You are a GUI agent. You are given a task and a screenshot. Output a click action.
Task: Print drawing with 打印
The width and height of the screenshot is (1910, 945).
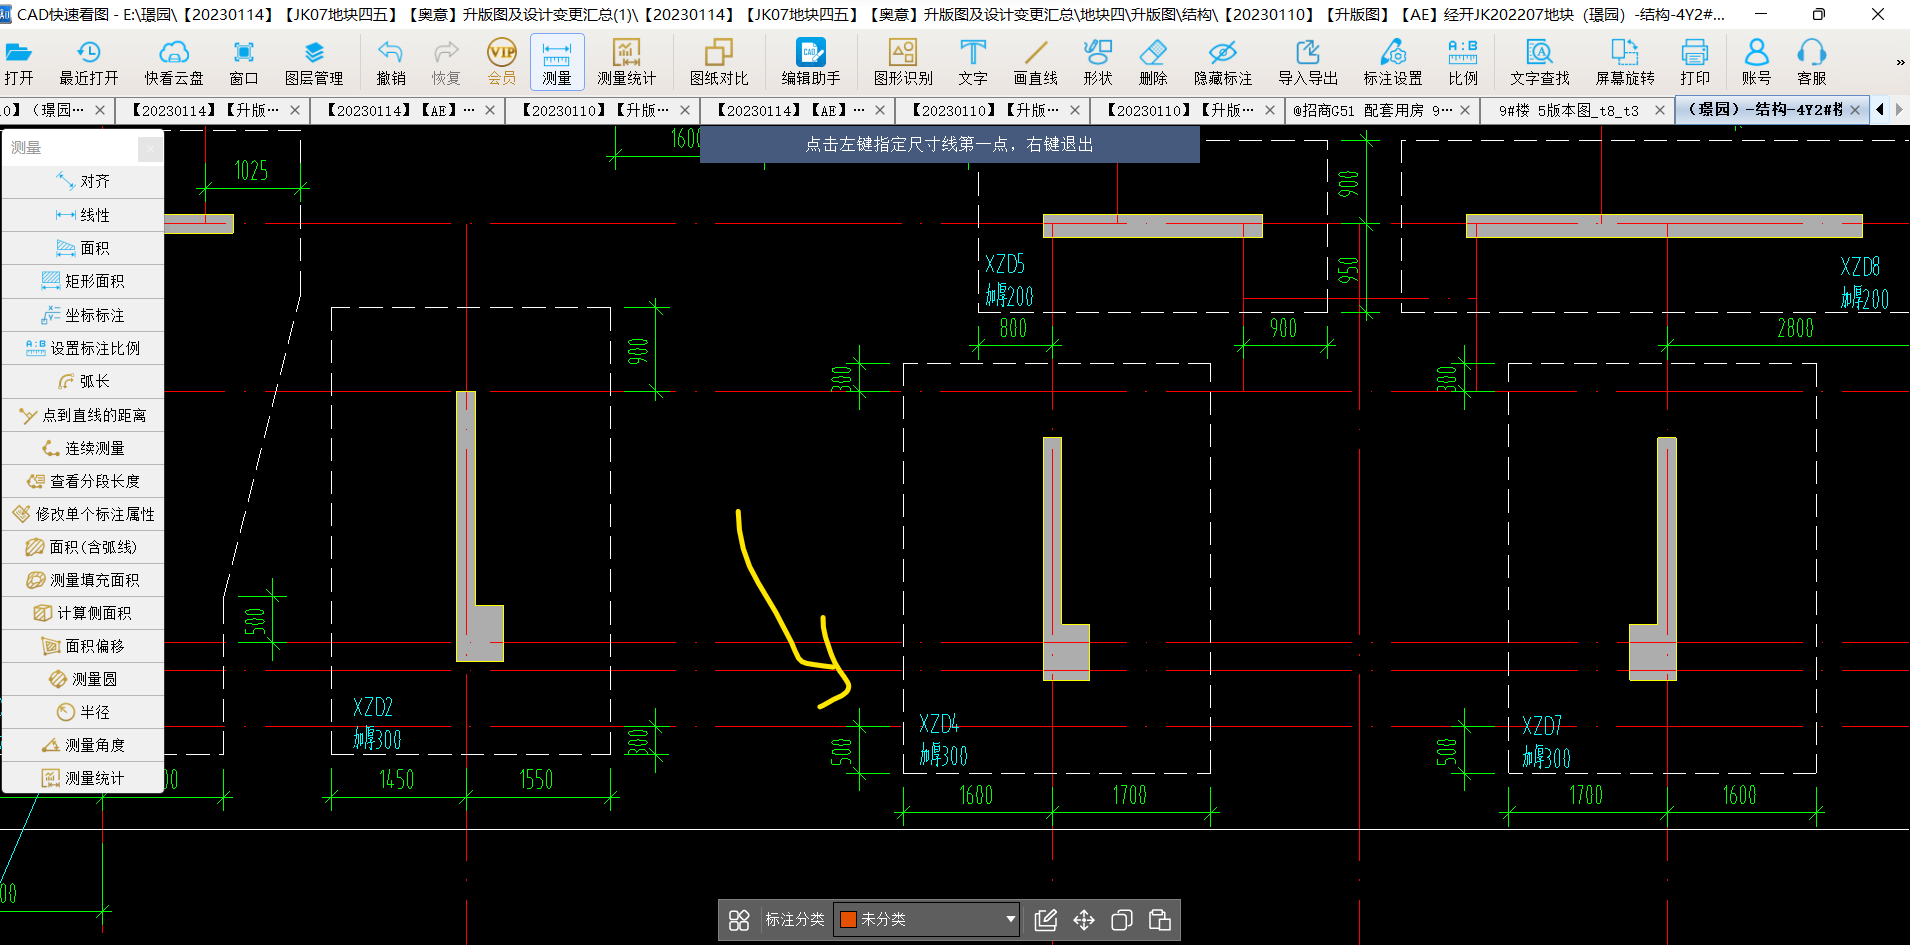coord(1695,62)
